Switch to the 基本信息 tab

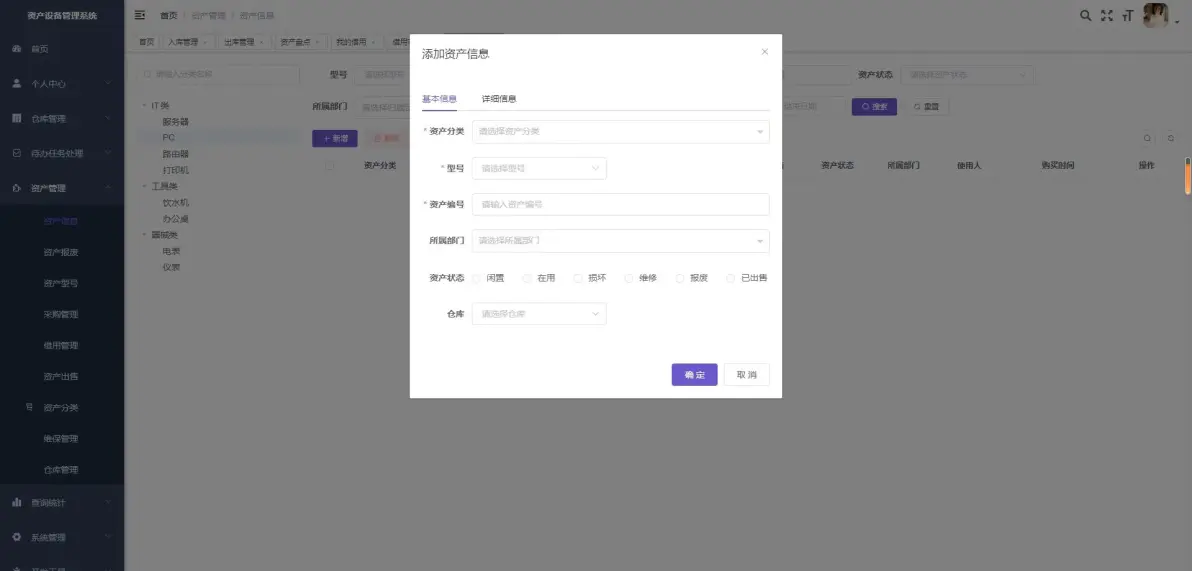439,99
